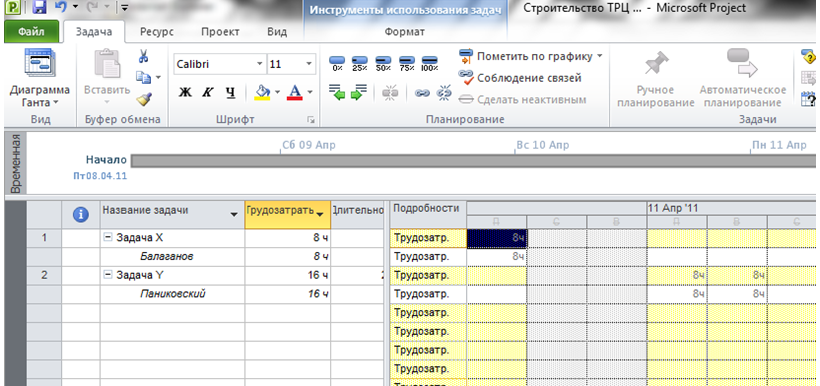Collapse the Задача Y outline row

pos(108,275)
